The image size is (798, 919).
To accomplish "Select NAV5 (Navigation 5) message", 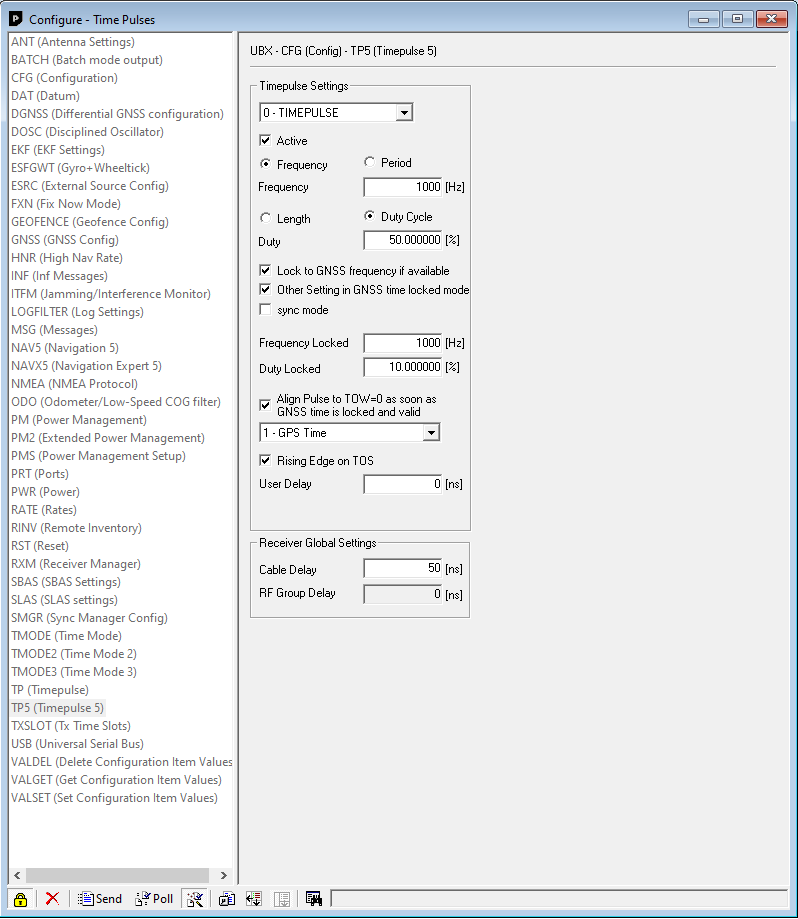I will point(65,348).
